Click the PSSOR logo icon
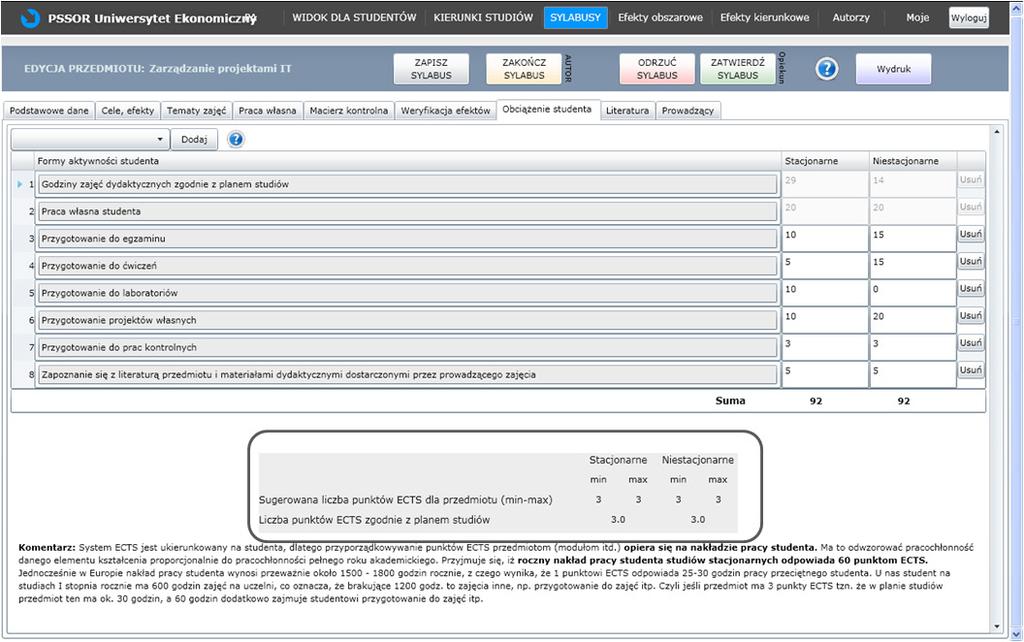Screen dimensions: 1024x642 tap(30, 18)
